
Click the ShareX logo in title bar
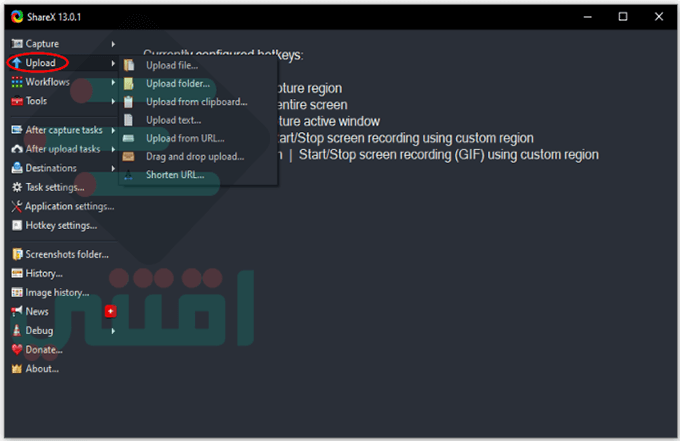click(x=17, y=16)
